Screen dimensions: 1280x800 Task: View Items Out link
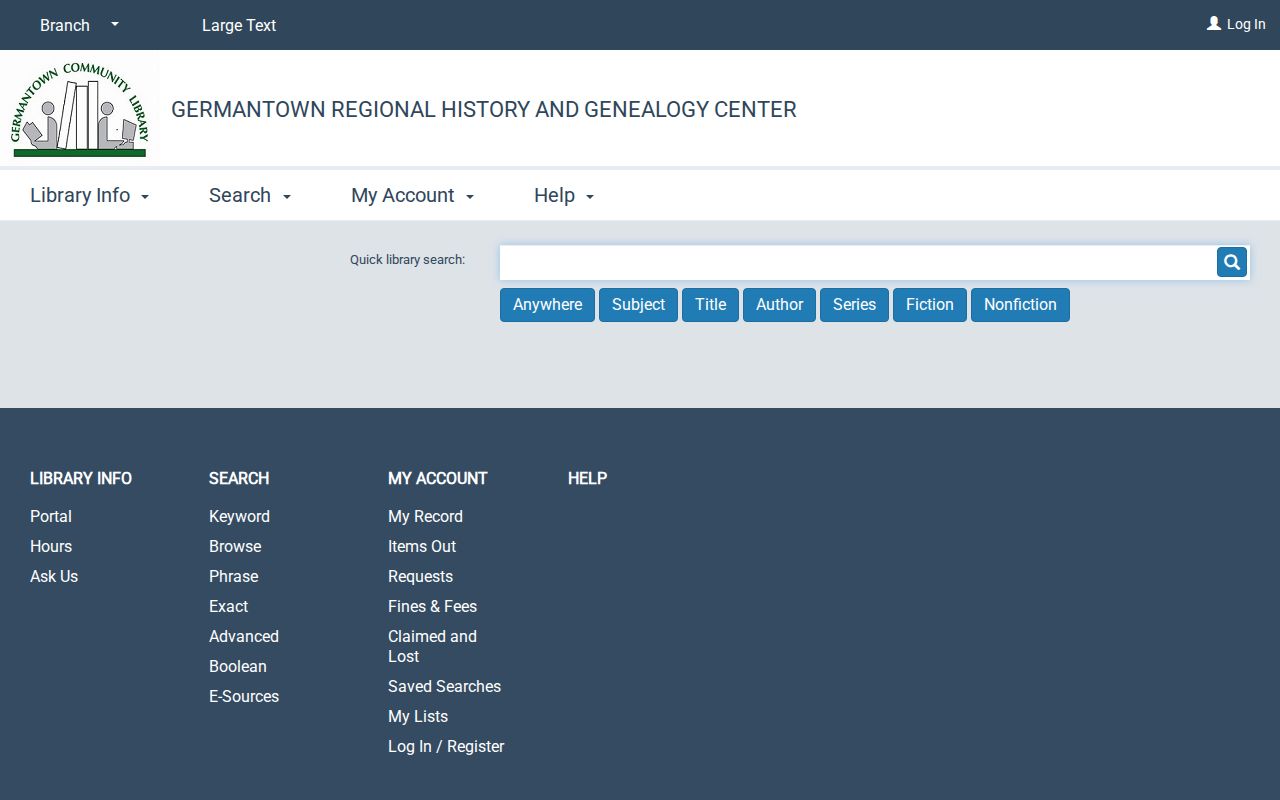[x=422, y=546]
